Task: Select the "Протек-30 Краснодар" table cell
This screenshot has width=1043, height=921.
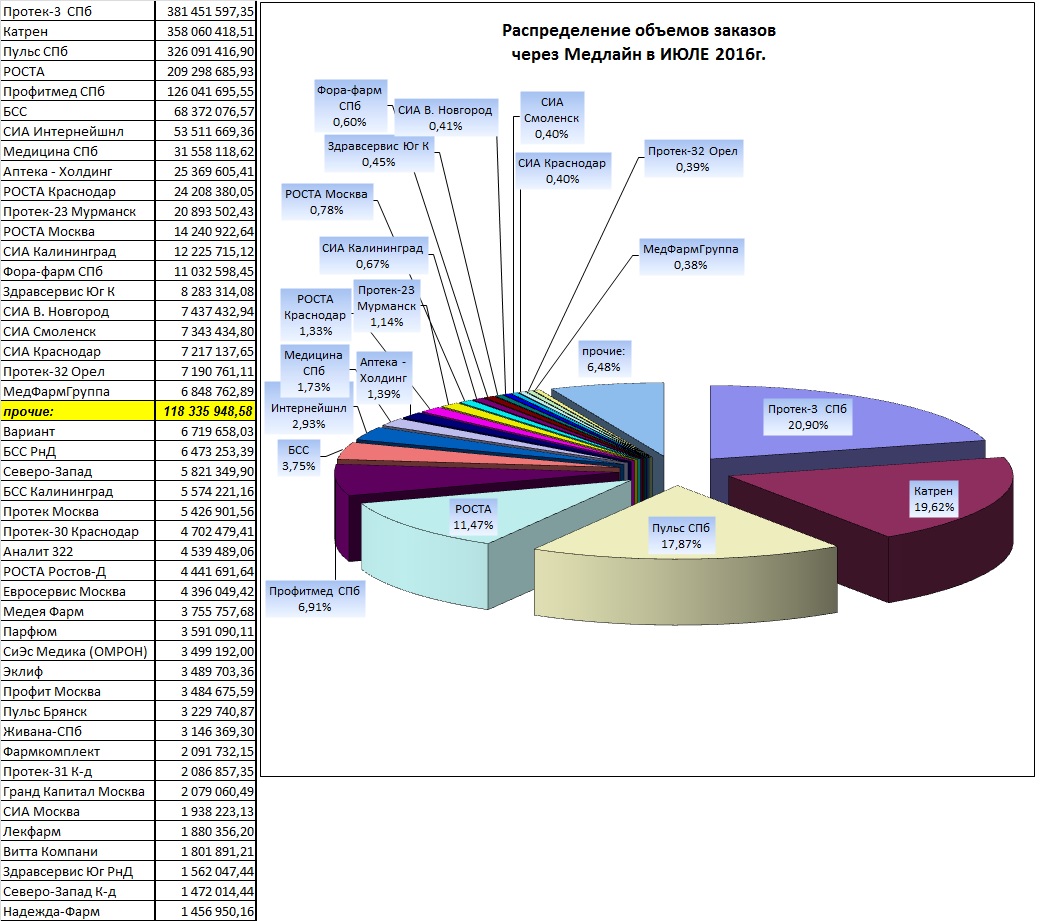Action: pyautogui.click(x=78, y=531)
